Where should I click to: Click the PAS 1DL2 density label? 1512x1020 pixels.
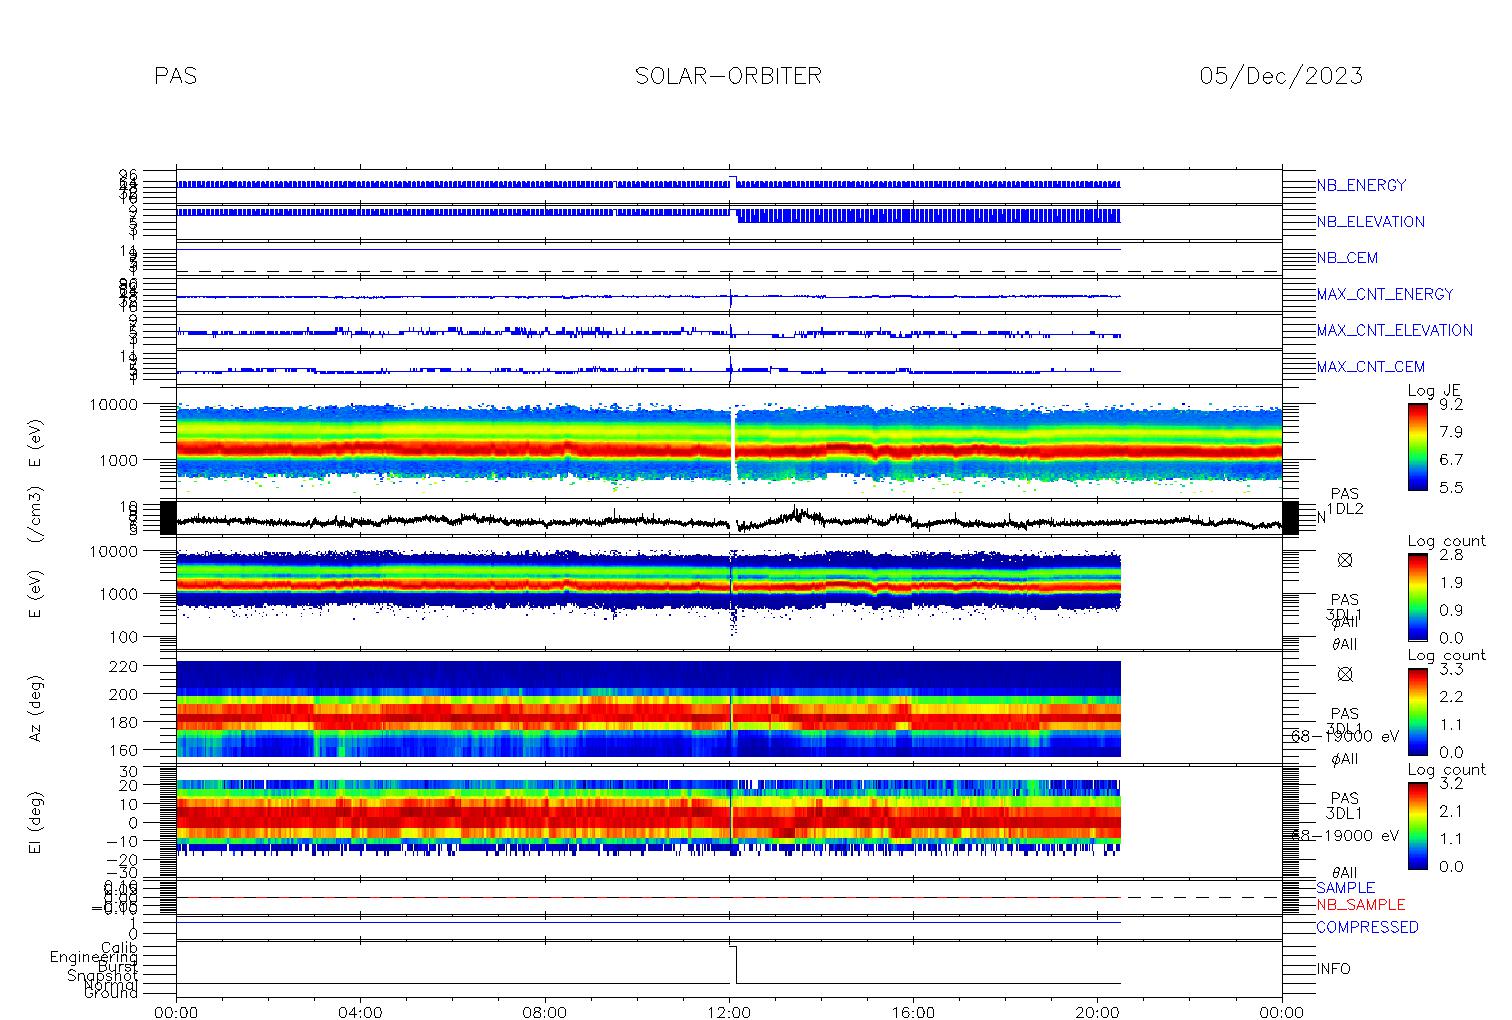coord(1345,502)
